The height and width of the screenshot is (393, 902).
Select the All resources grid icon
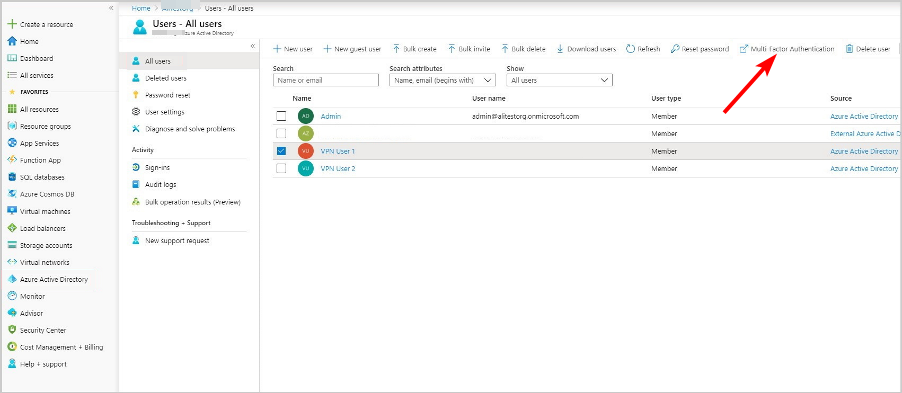(12, 109)
